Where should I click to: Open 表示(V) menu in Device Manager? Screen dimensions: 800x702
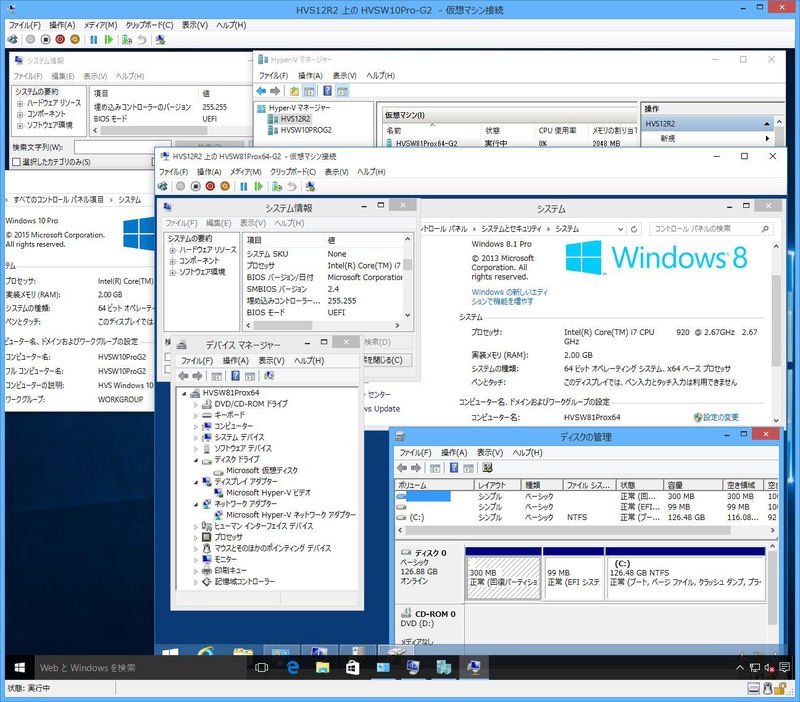click(x=271, y=361)
